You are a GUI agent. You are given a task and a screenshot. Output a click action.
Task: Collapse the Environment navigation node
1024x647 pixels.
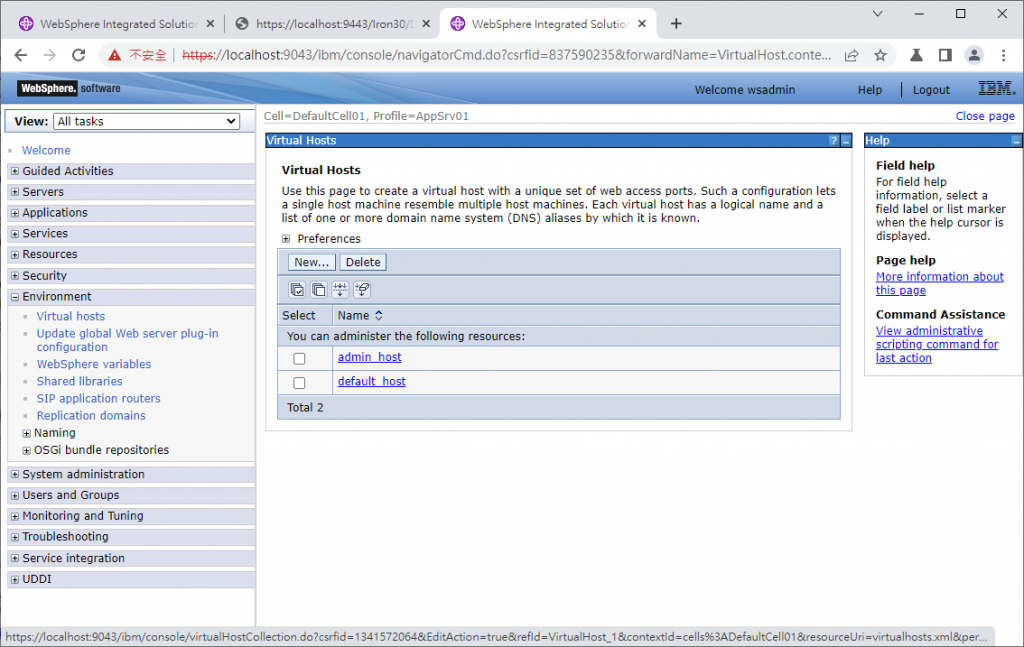click(15, 296)
